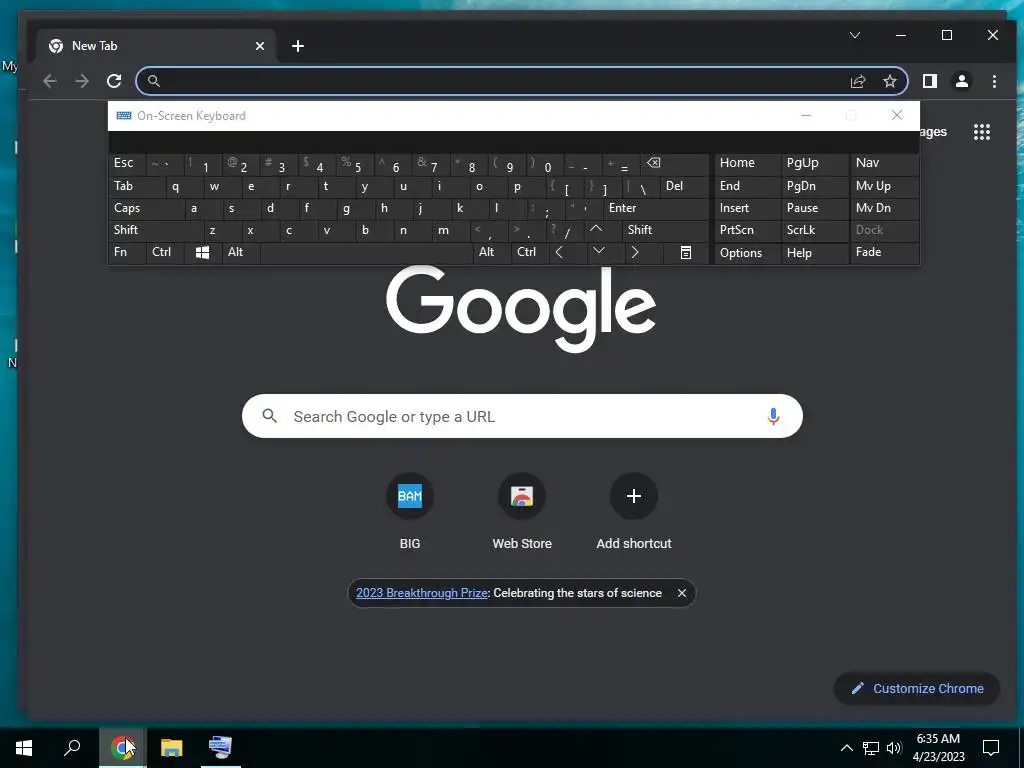Open the Web Store shortcut
This screenshot has height=768, width=1024.
coord(522,511)
